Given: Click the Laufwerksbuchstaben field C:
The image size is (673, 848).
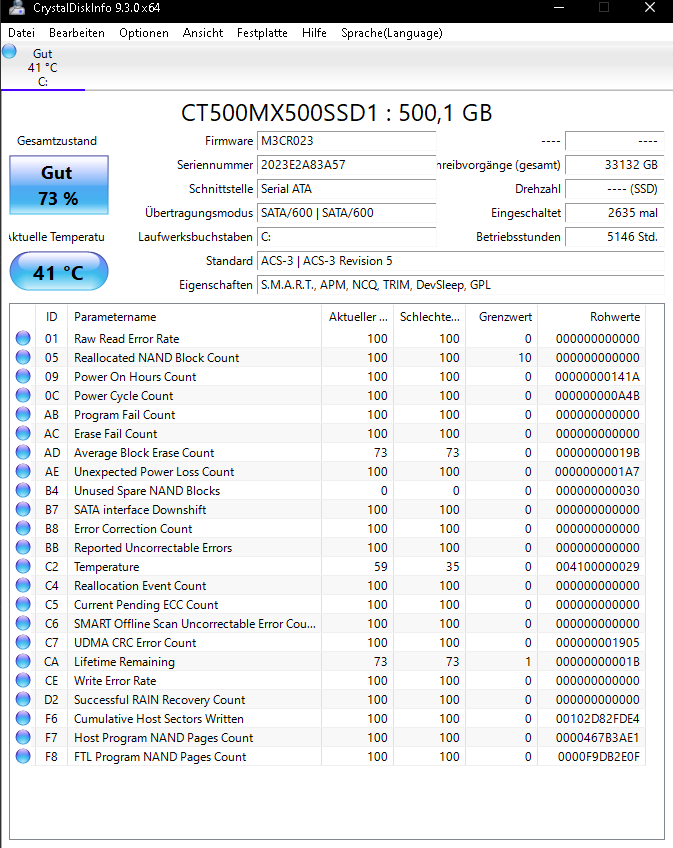Looking at the screenshot, I should pos(346,237).
